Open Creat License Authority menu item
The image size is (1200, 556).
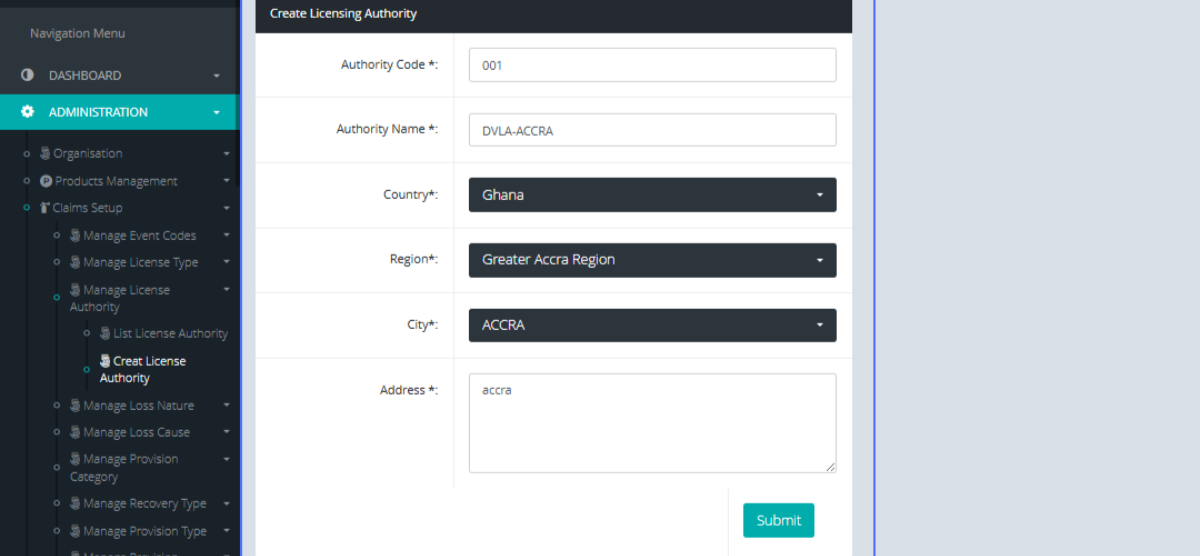tap(148, 369)
